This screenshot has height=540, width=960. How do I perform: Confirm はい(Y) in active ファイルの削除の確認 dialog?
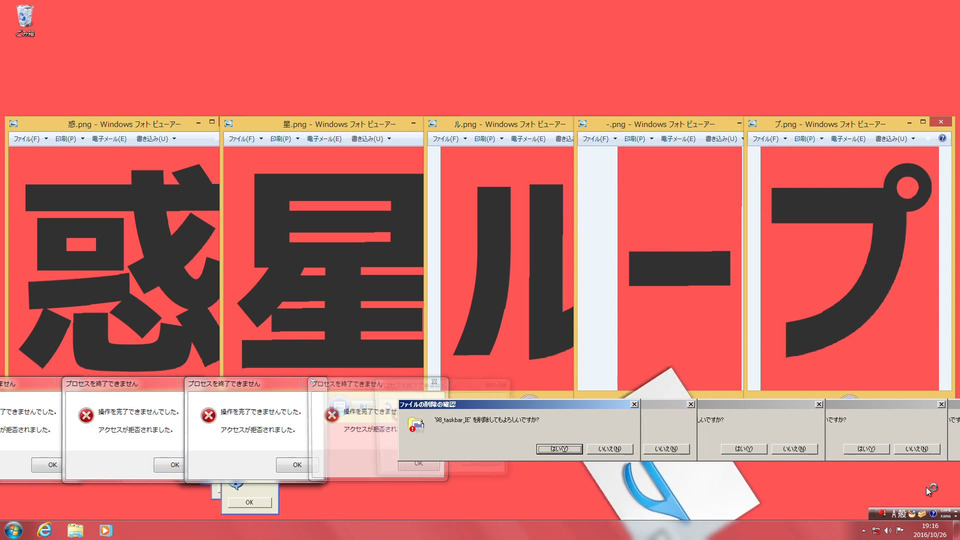559,449
